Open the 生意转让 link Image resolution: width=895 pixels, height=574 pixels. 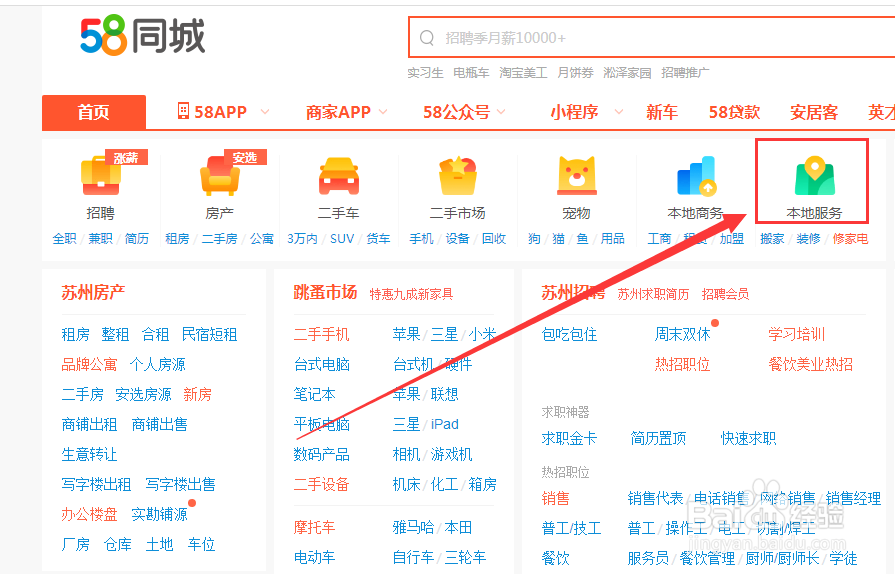coord(89,455)
